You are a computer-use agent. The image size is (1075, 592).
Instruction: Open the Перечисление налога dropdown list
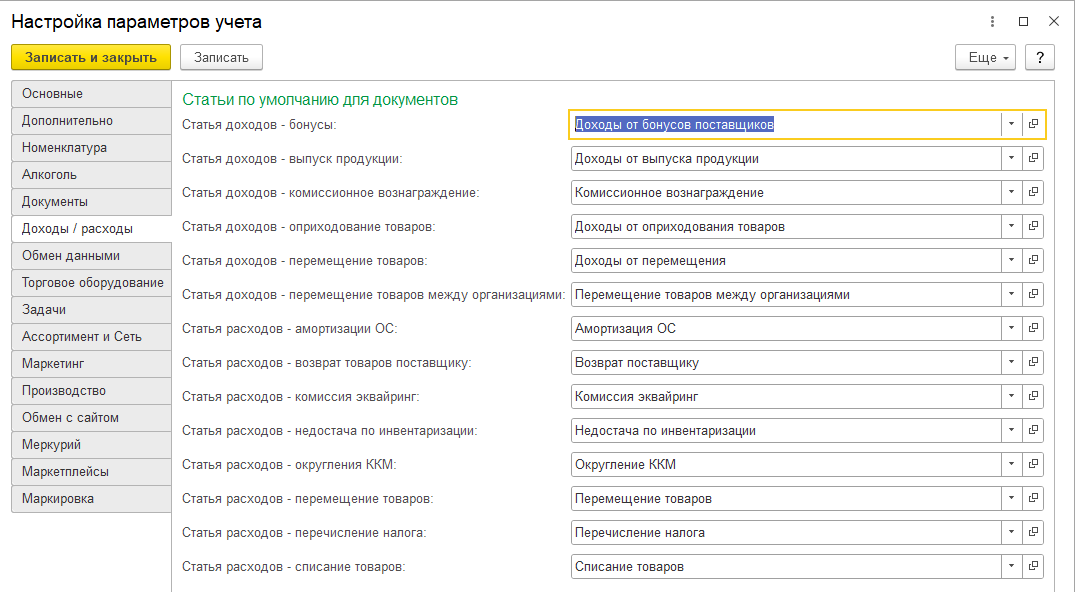point(1011,532)
